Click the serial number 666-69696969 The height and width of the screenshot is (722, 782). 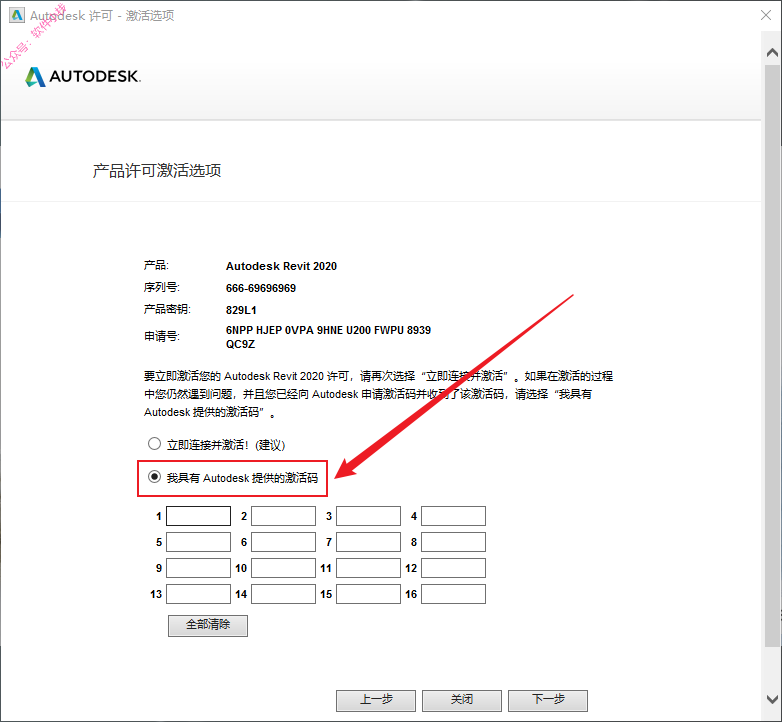pos(261,288)
